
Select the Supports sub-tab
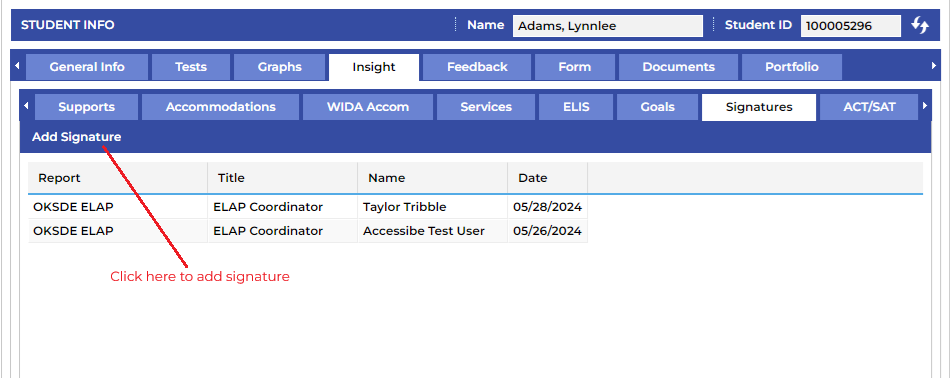87,107
